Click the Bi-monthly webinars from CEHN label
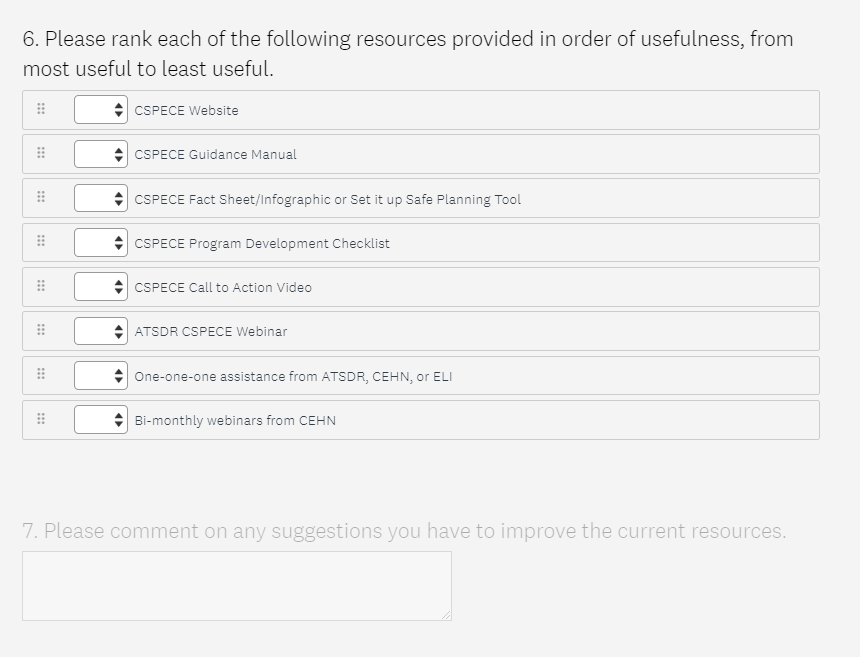Screen dimensions: 860x657 (x=235, y=421)
